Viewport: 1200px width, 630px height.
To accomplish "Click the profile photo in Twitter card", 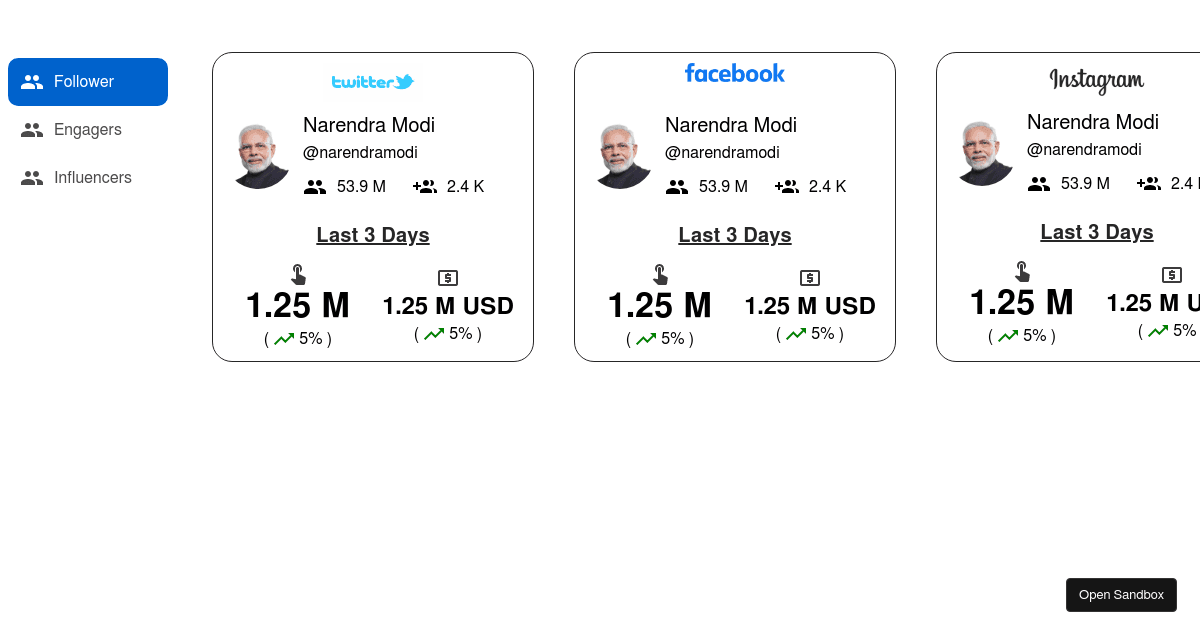I will click(x=260, y=156).
